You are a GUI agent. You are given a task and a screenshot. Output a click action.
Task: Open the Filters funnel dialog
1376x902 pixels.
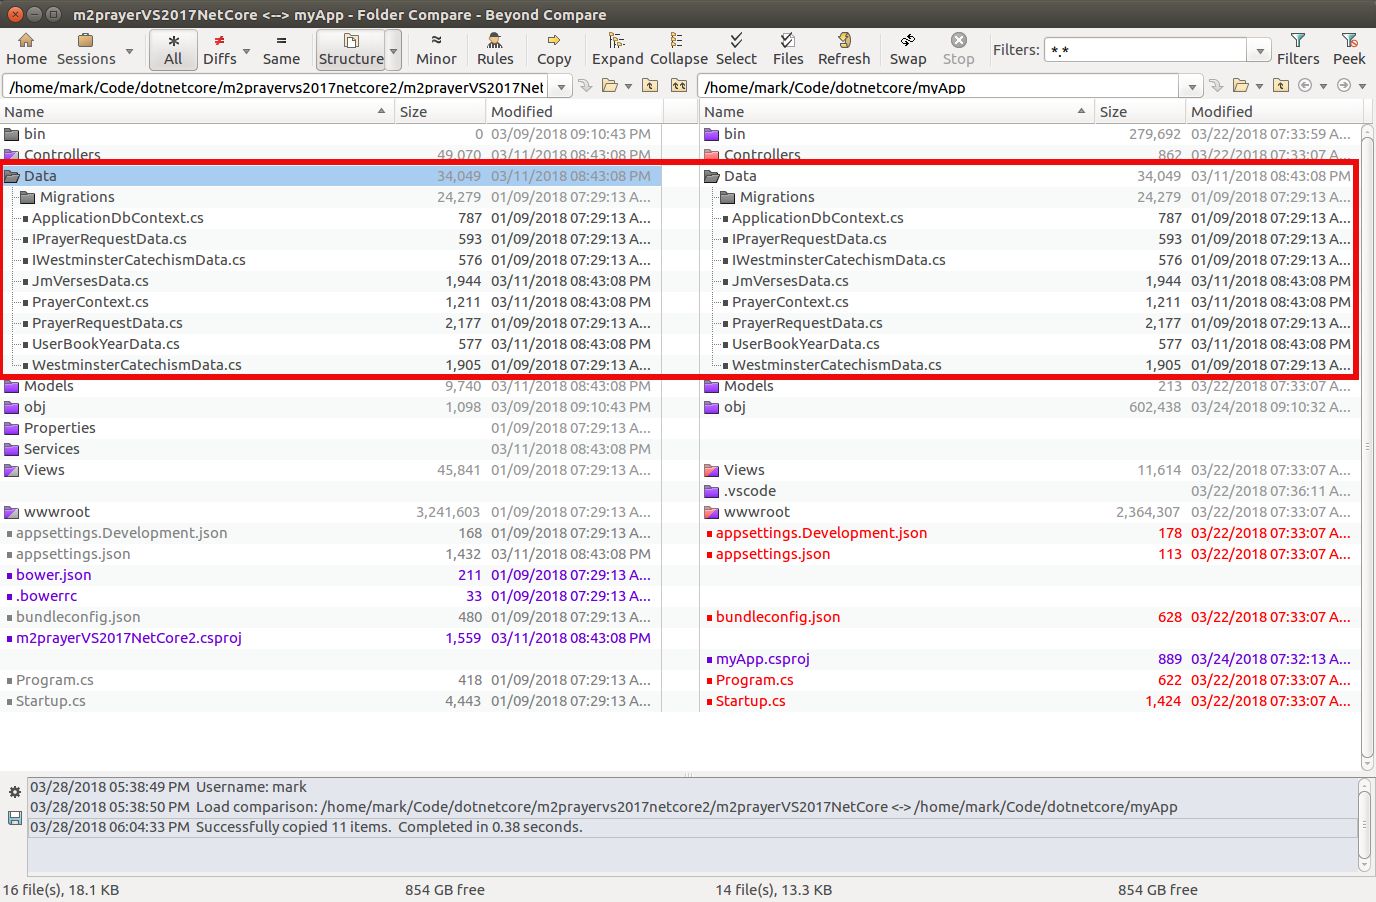[1298, 48]
